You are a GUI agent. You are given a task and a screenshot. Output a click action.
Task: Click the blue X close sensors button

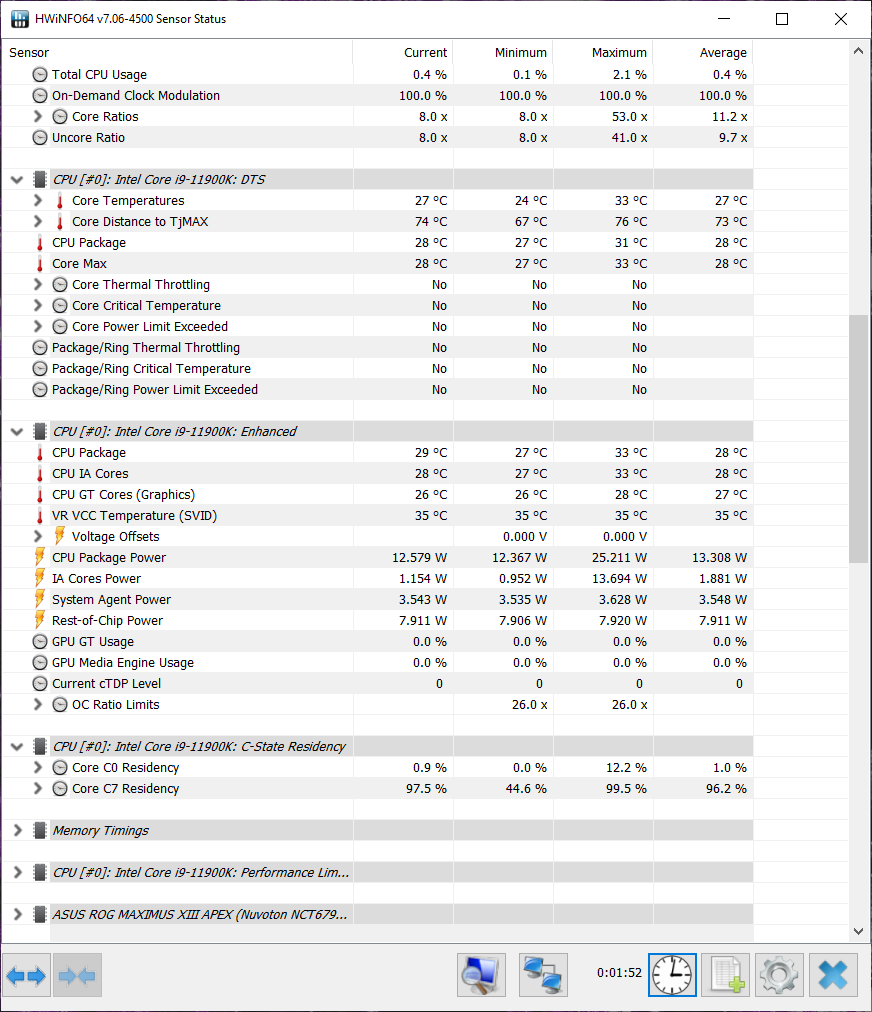pyautogui.click(x=833, y=976)
